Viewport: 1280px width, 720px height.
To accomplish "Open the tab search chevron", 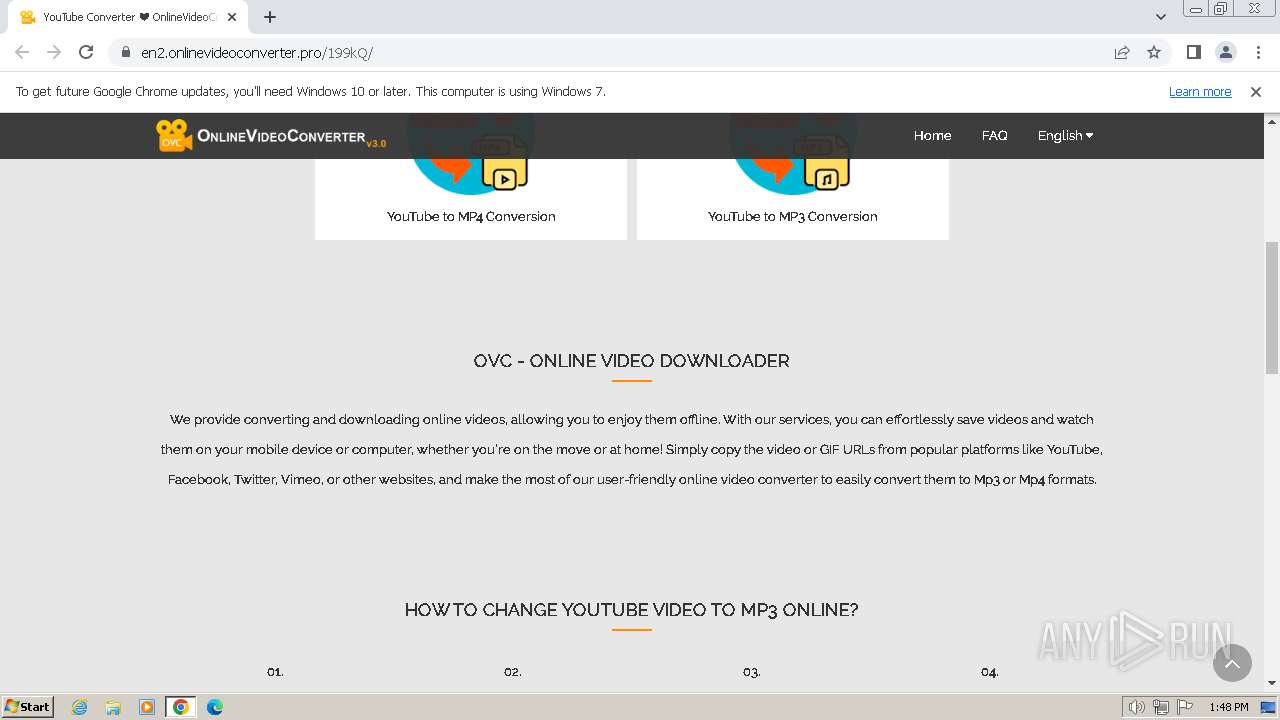I will pos(1160,17).
